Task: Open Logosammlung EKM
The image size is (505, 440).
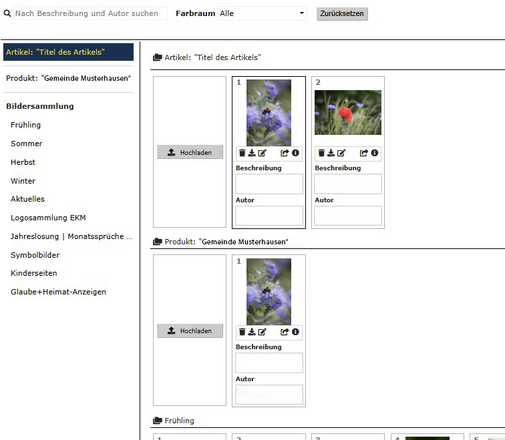Action: coord(48,218)
